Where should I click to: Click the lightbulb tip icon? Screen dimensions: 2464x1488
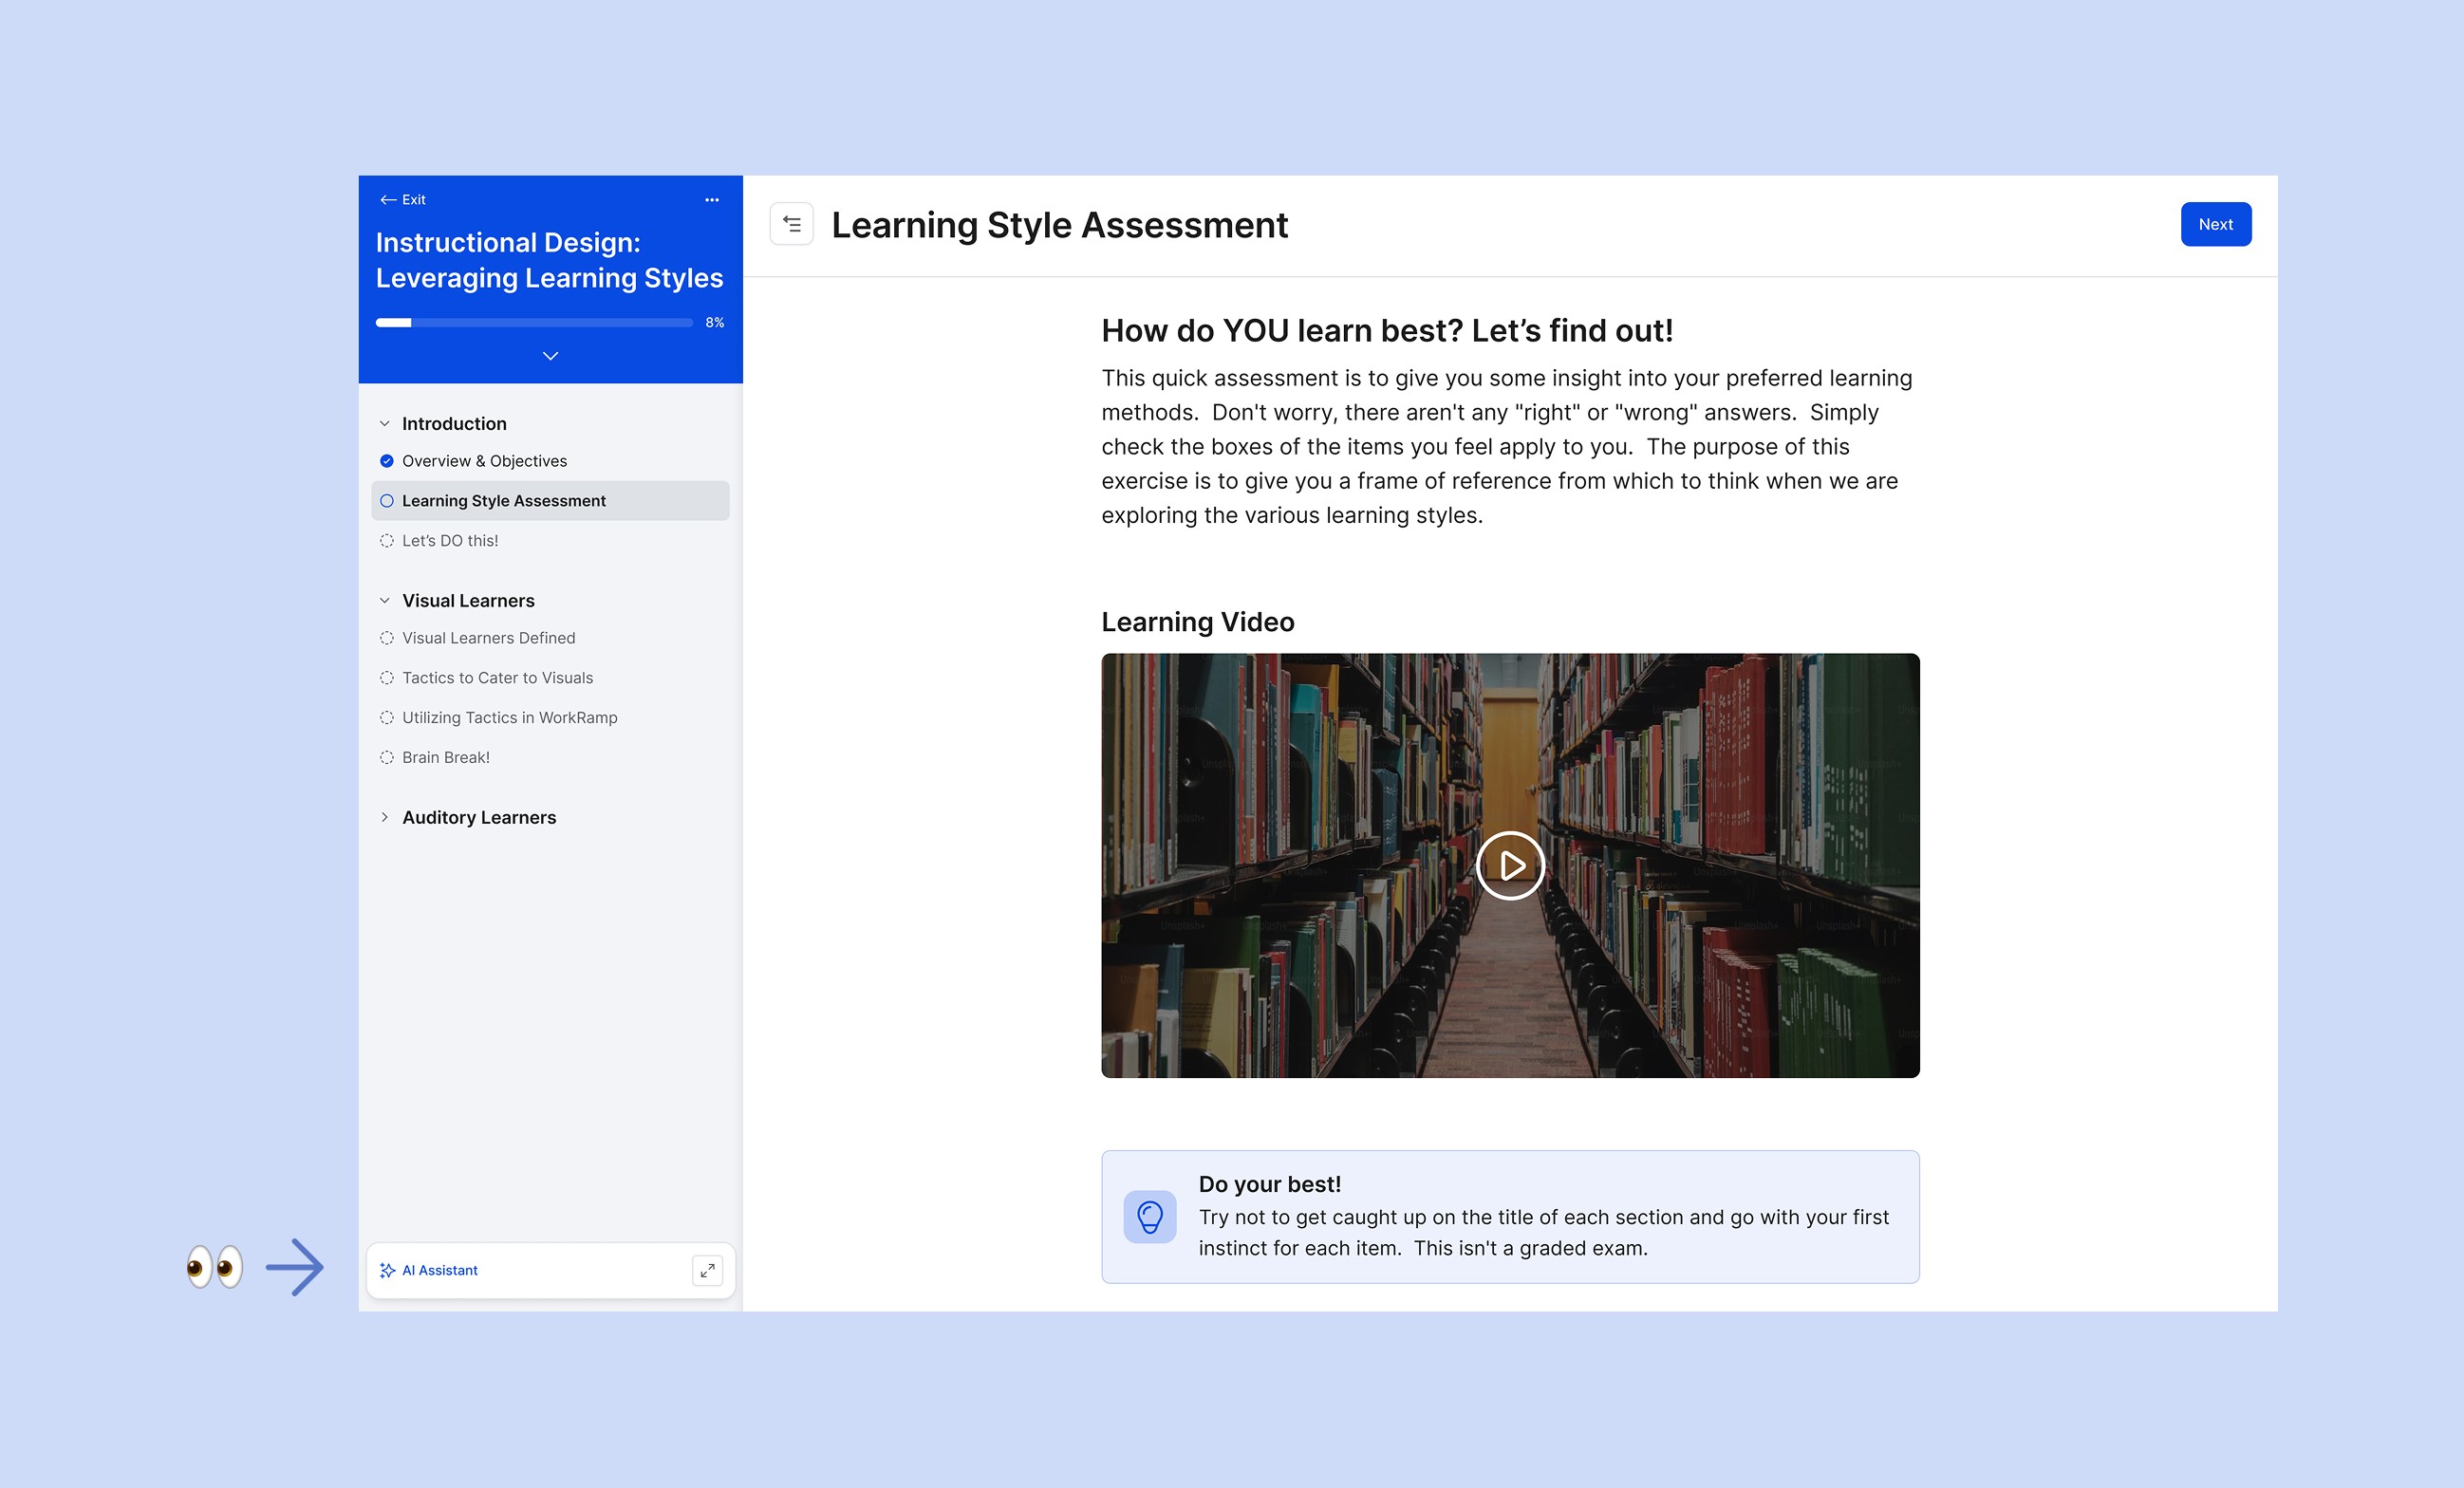(x=1149, y=1216)
